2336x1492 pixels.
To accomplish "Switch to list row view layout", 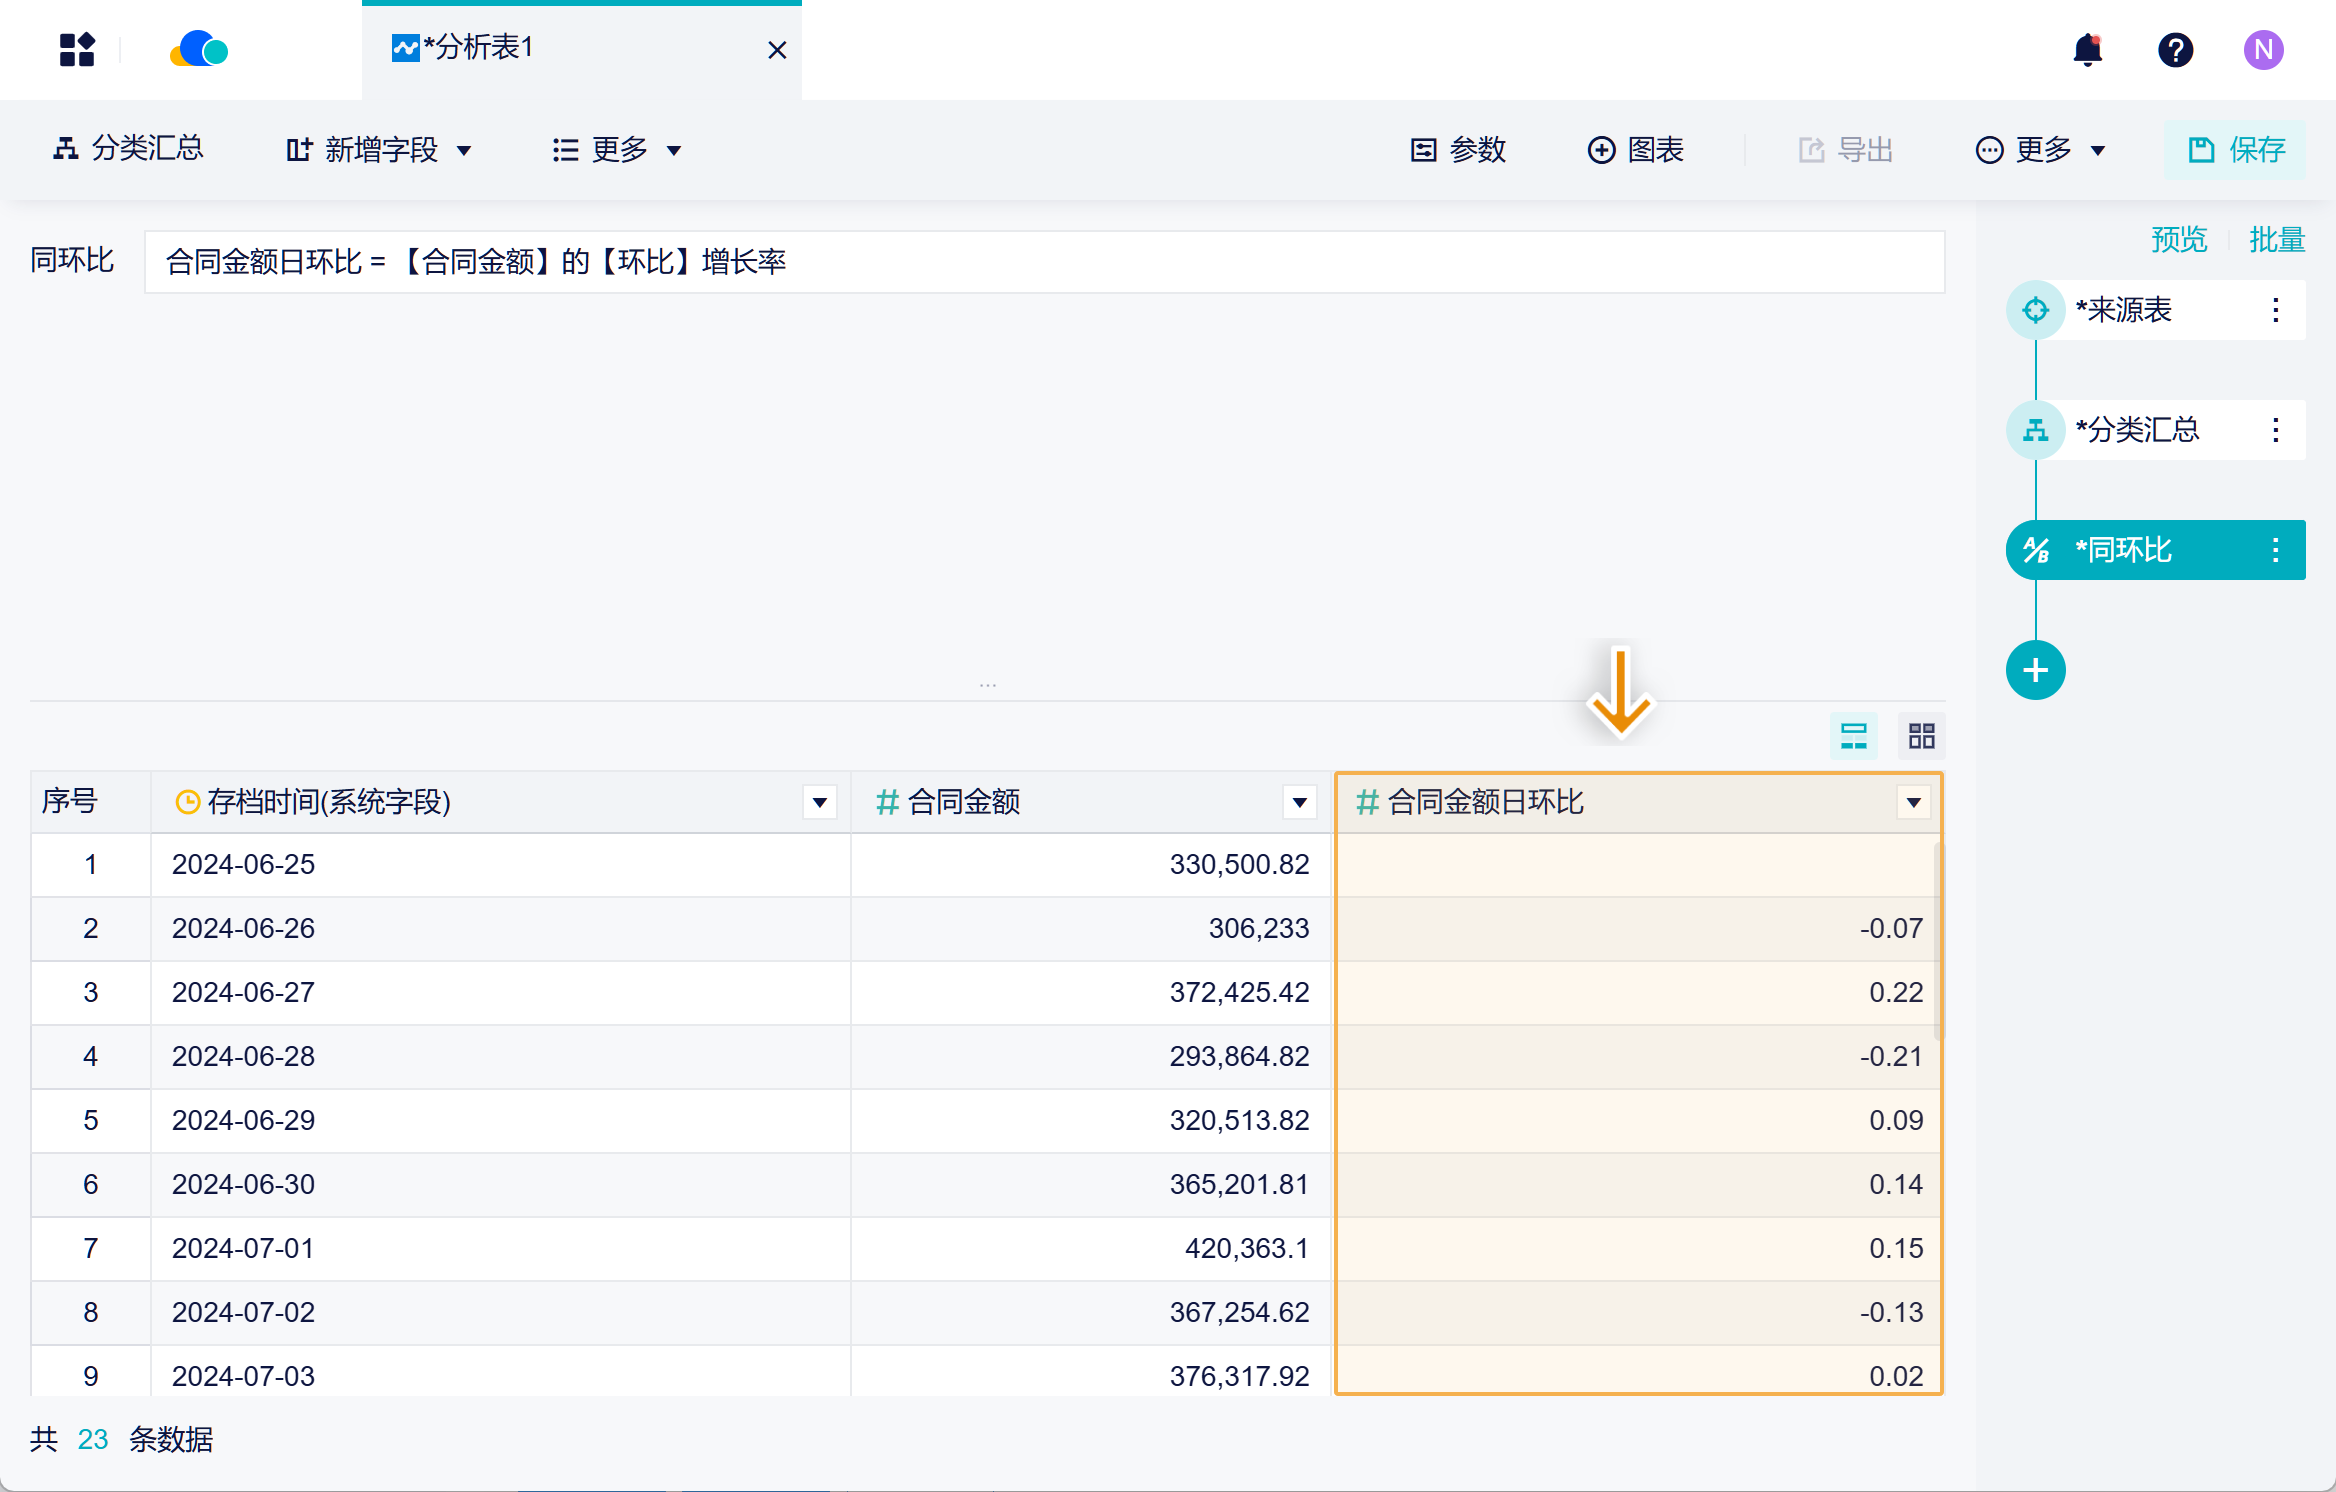I will click(x=1853, y=736).
